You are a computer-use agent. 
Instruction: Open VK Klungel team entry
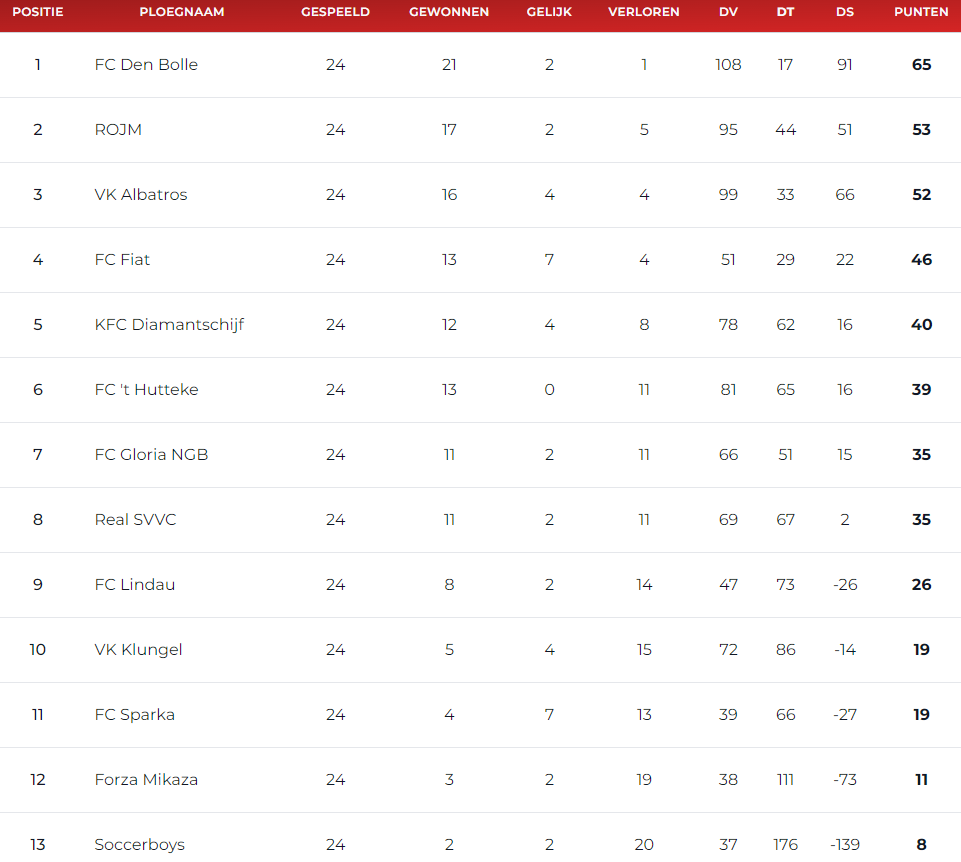[x=138, y=650]
